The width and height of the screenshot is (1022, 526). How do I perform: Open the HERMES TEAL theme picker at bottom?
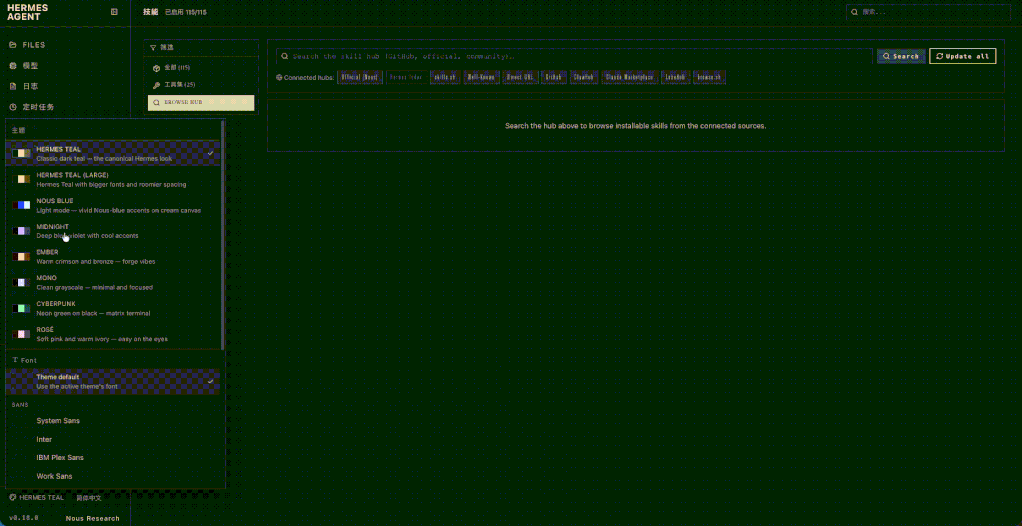(x=36, y=497)
